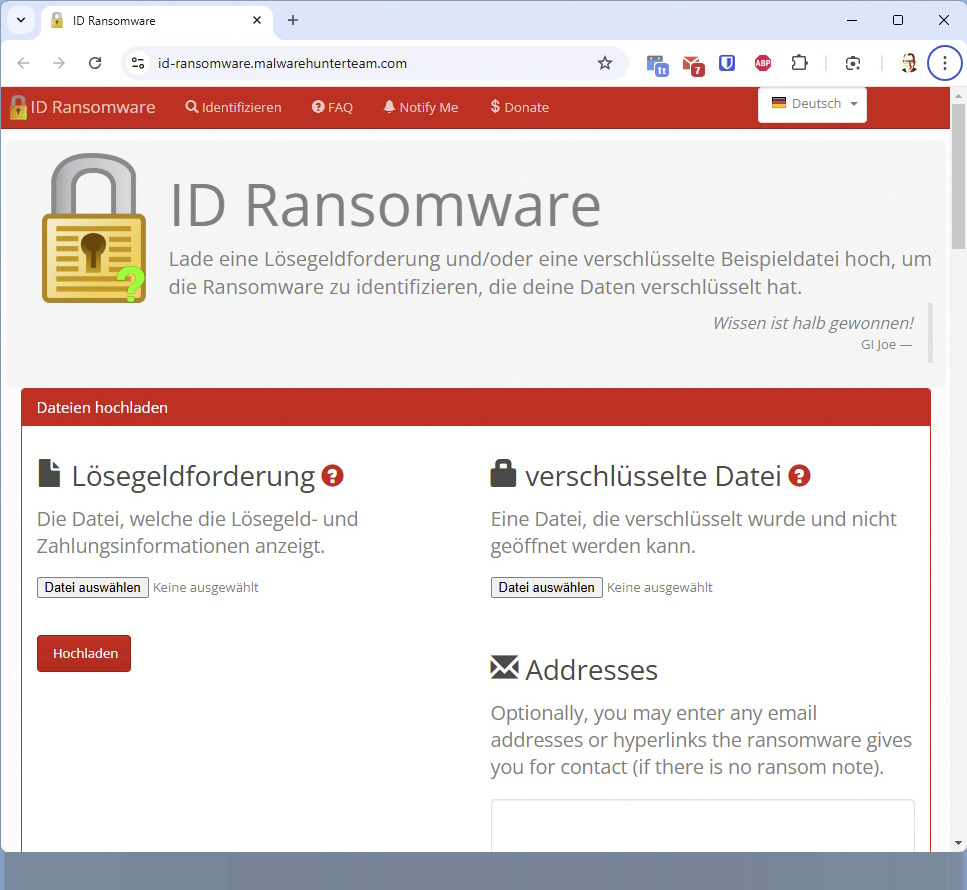Click the red Hochladen button
The width and height of the screenshot is (967, 890).
pyautogui.click(x=84, y=654)
